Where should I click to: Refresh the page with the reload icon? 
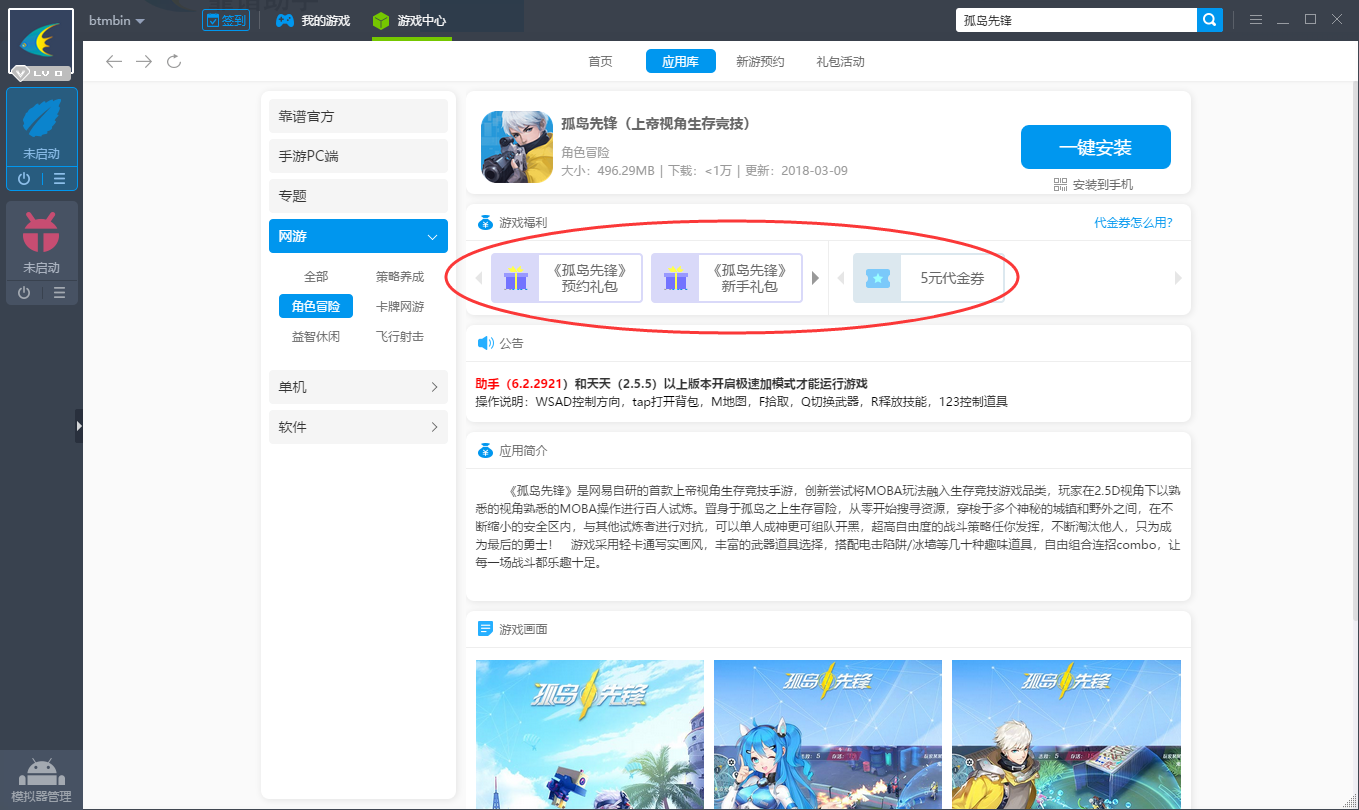[174, 62]
